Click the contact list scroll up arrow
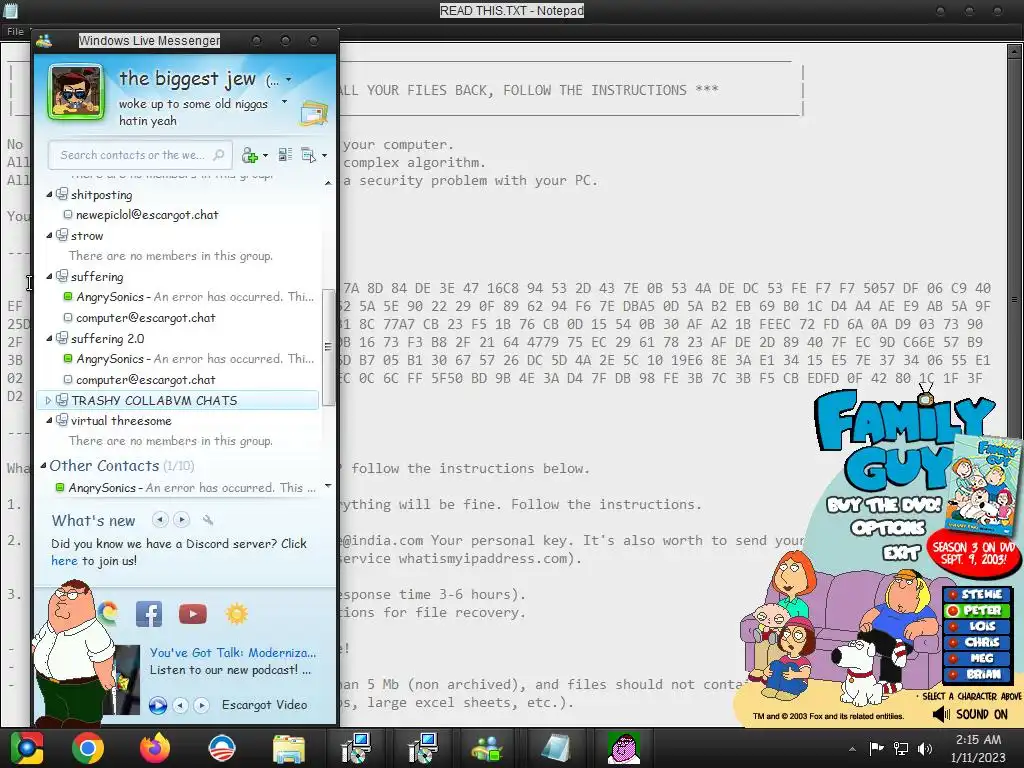The width and height of the screenshot is (1024, 768). (328, 184)
